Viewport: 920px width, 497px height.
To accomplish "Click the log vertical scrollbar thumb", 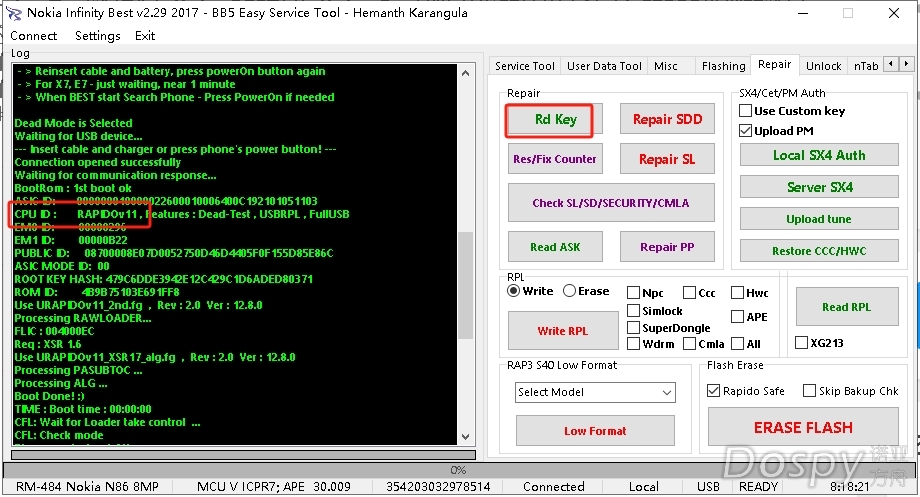I will 465,285.
